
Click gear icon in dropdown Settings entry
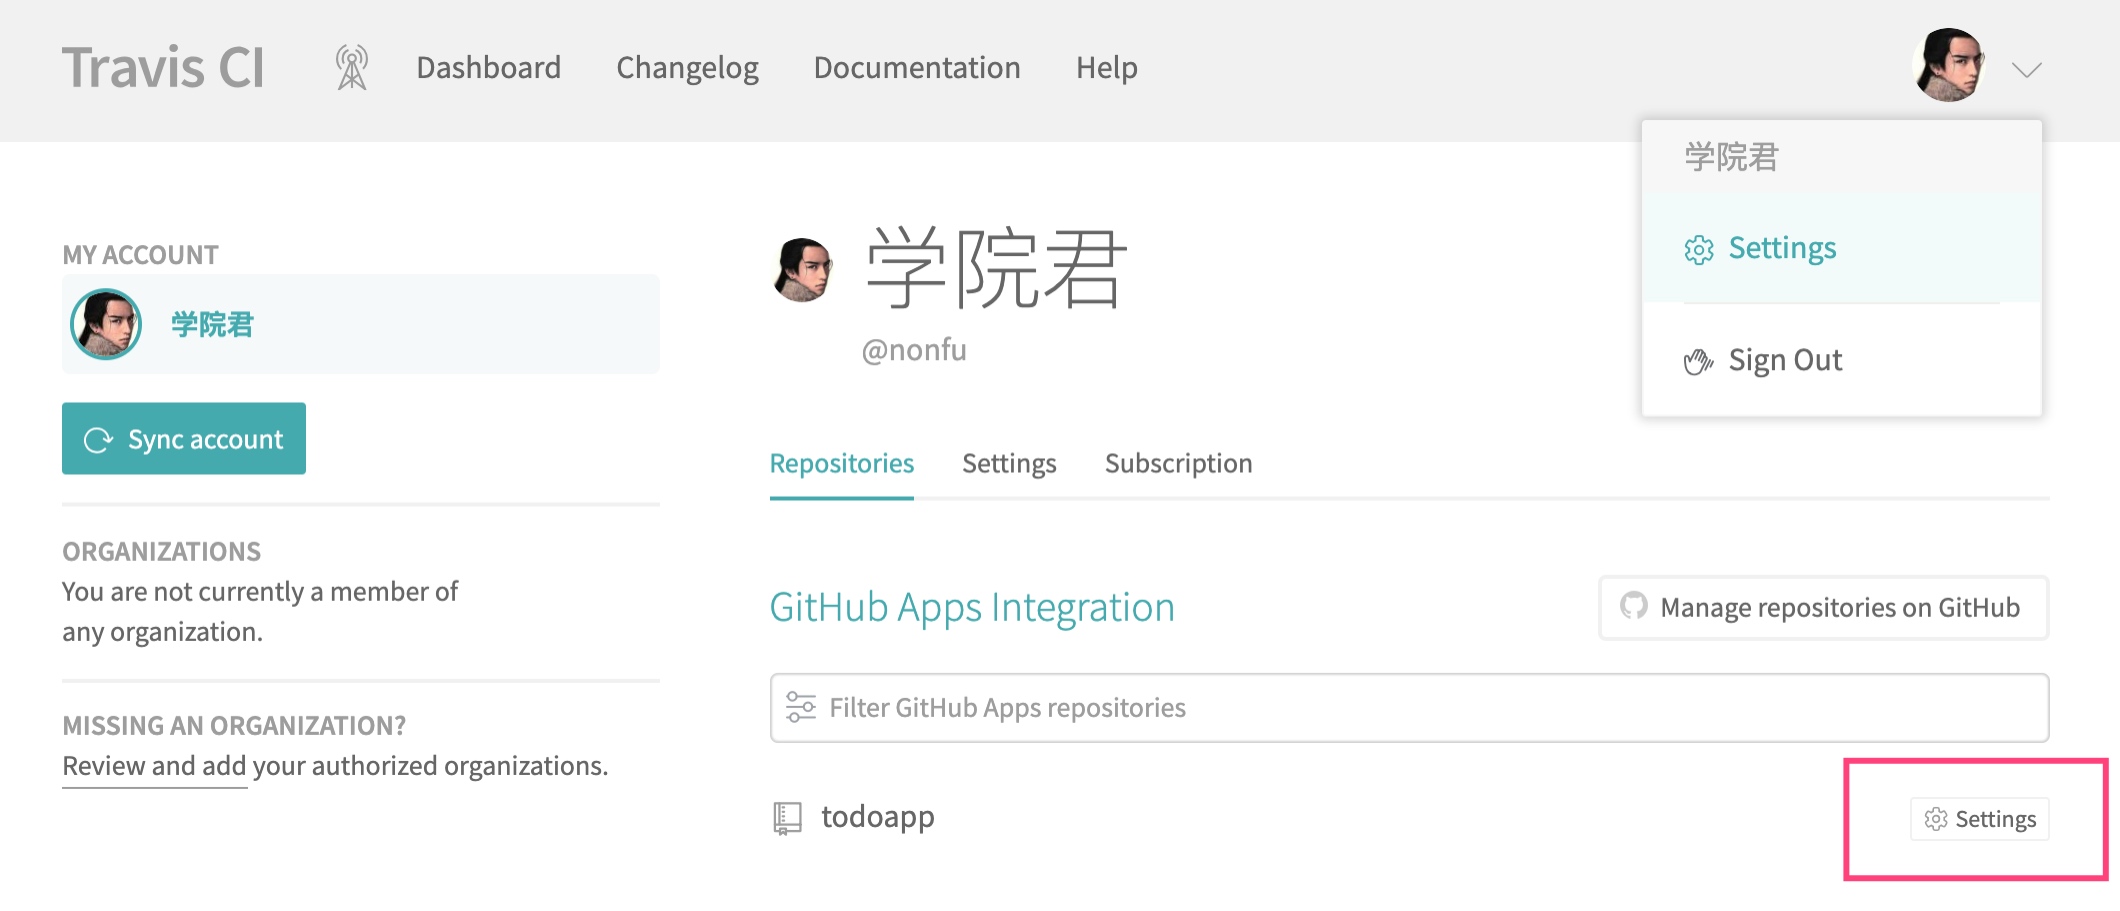[1699, 249]
